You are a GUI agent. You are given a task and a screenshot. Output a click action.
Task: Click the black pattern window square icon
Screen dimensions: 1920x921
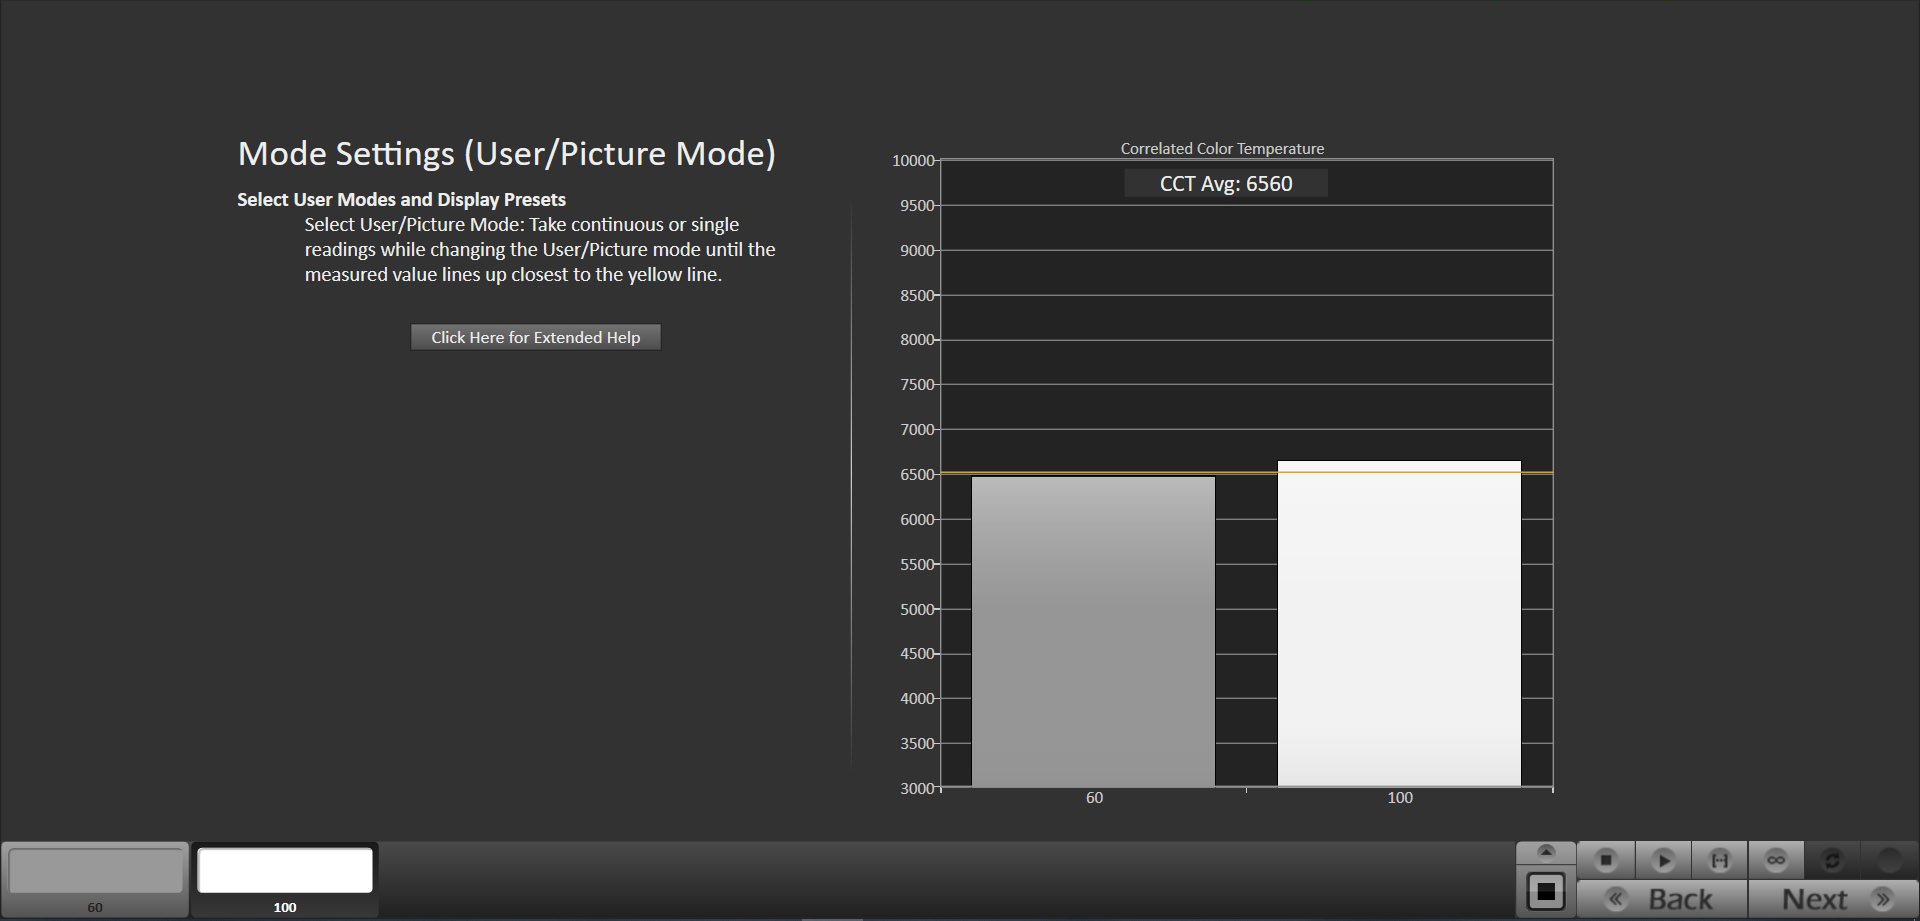(1546, 891)
